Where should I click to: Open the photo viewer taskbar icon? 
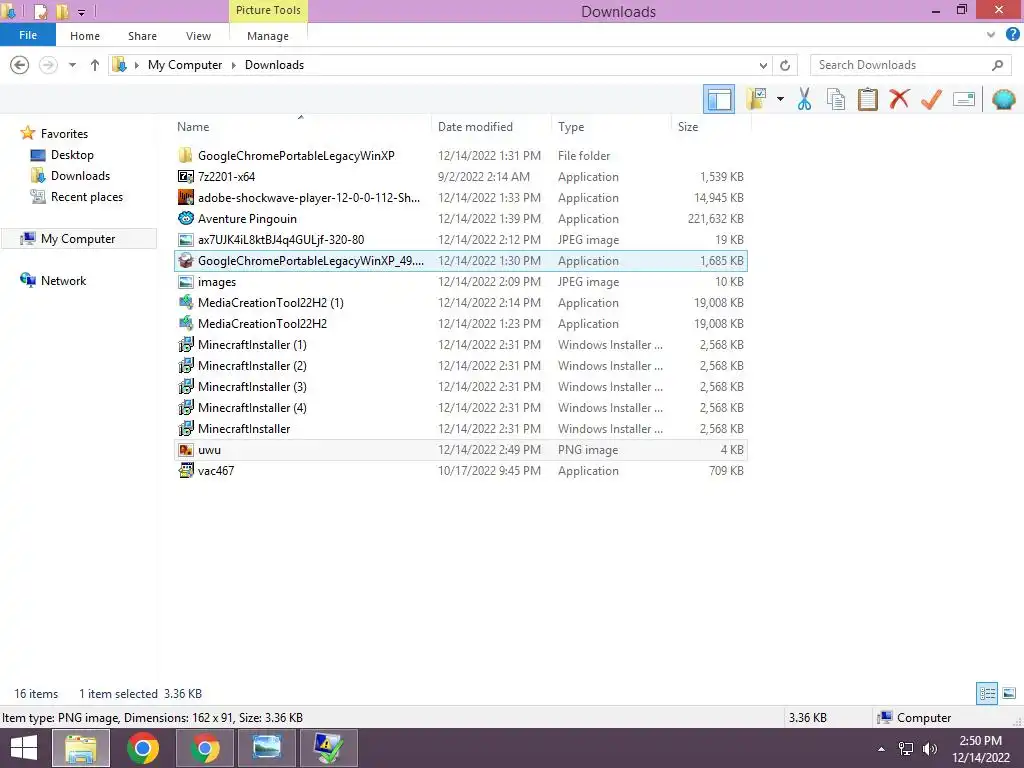pyautogui.click(x=266, y=748)
